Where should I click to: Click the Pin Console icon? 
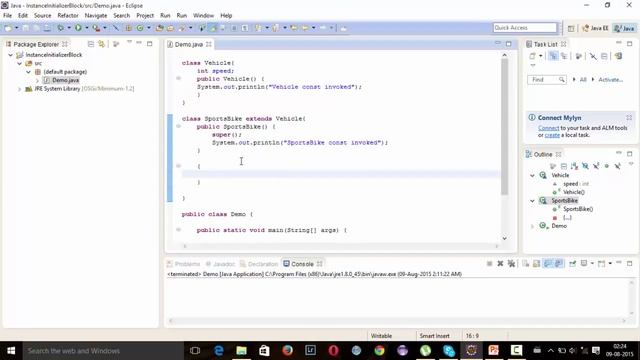(x=573, y=264)
